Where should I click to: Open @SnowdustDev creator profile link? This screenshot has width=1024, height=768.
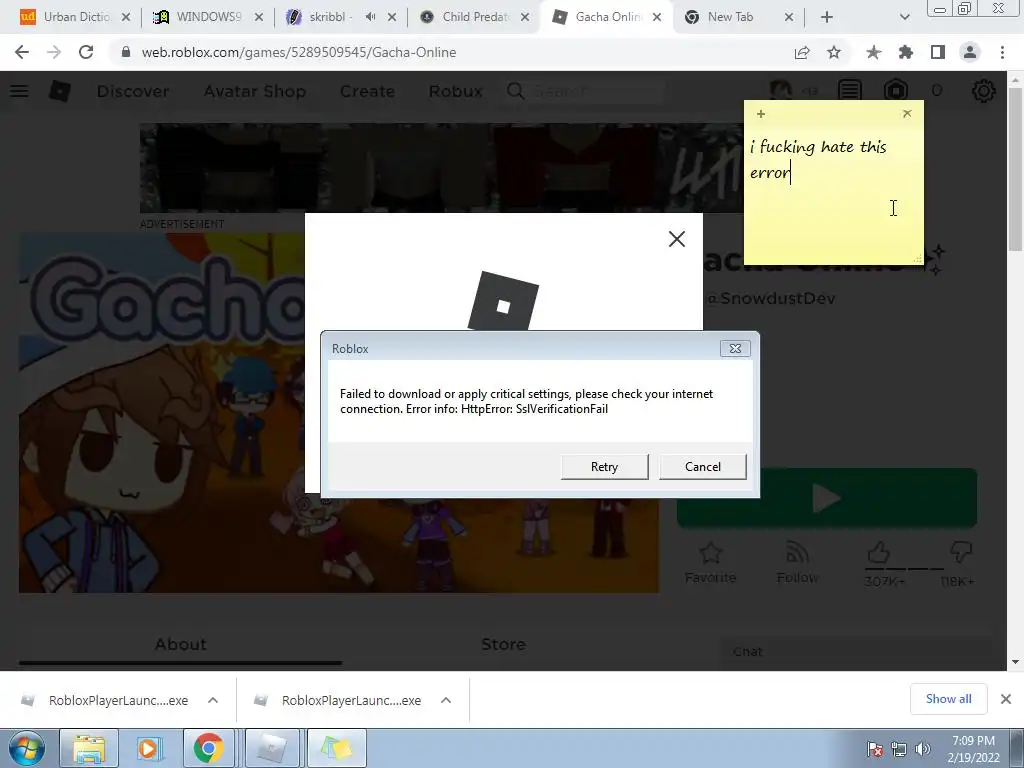click(x=771, y=298)
